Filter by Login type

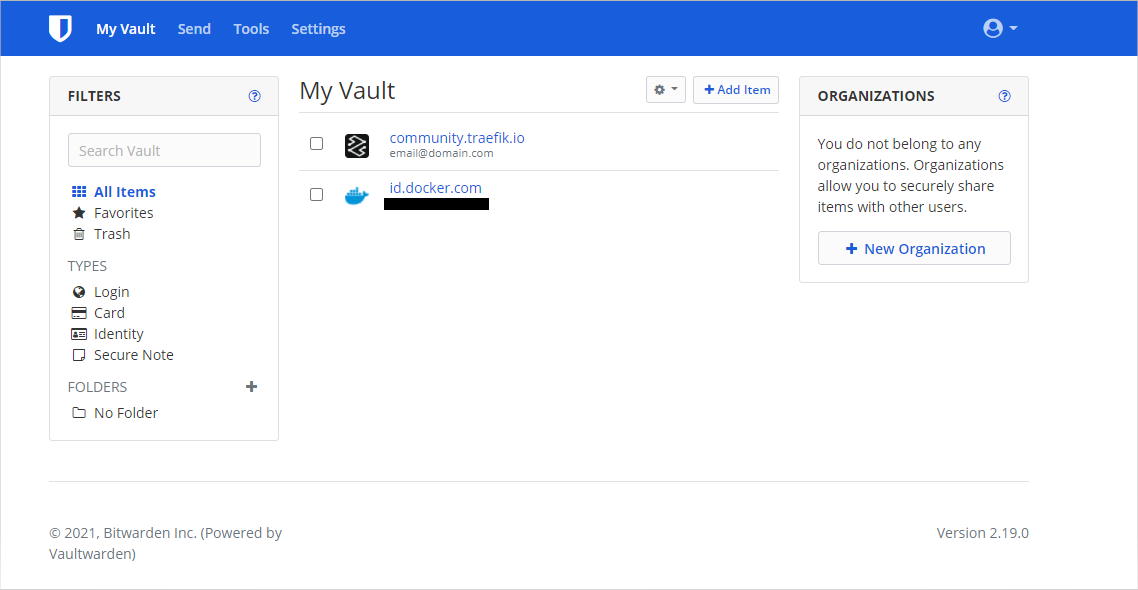click(100, 292)
